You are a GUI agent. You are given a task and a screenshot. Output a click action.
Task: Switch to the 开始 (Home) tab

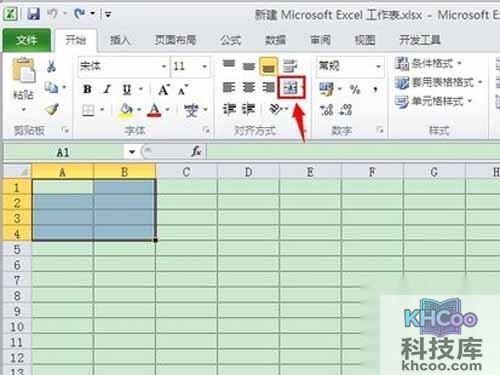(76, 40)
